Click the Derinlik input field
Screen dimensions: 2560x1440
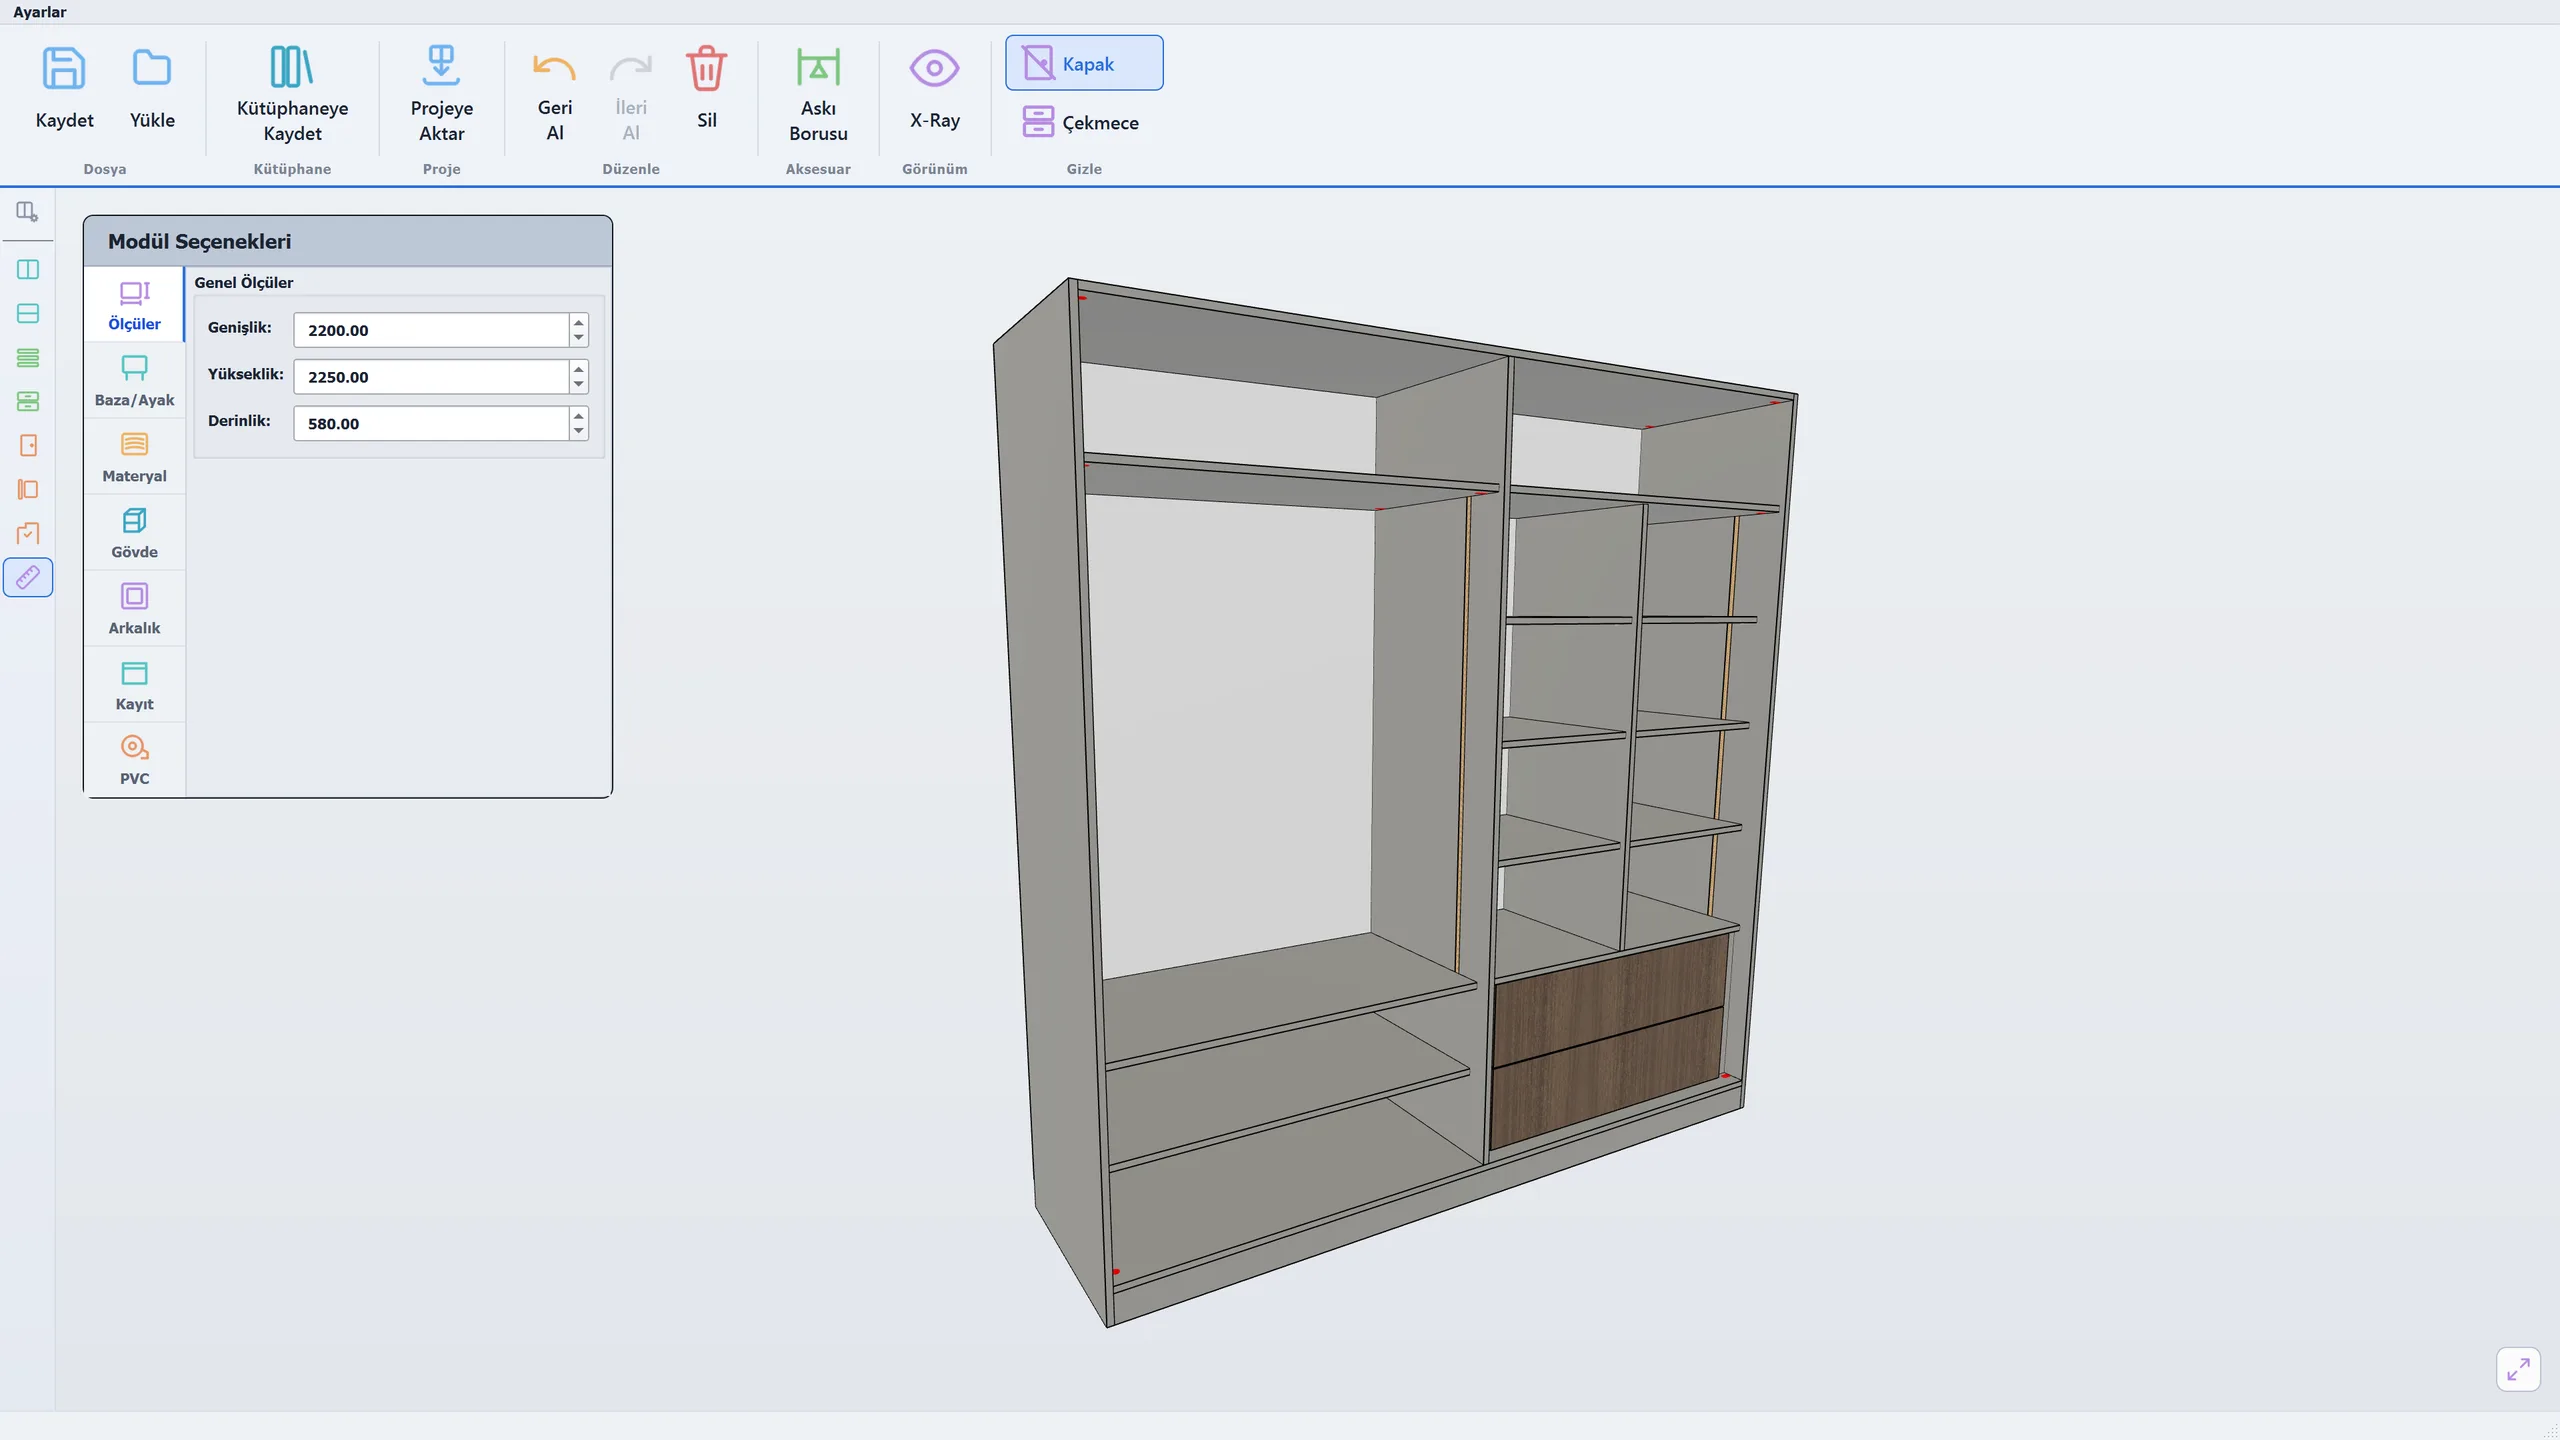[x=431, y=423]
